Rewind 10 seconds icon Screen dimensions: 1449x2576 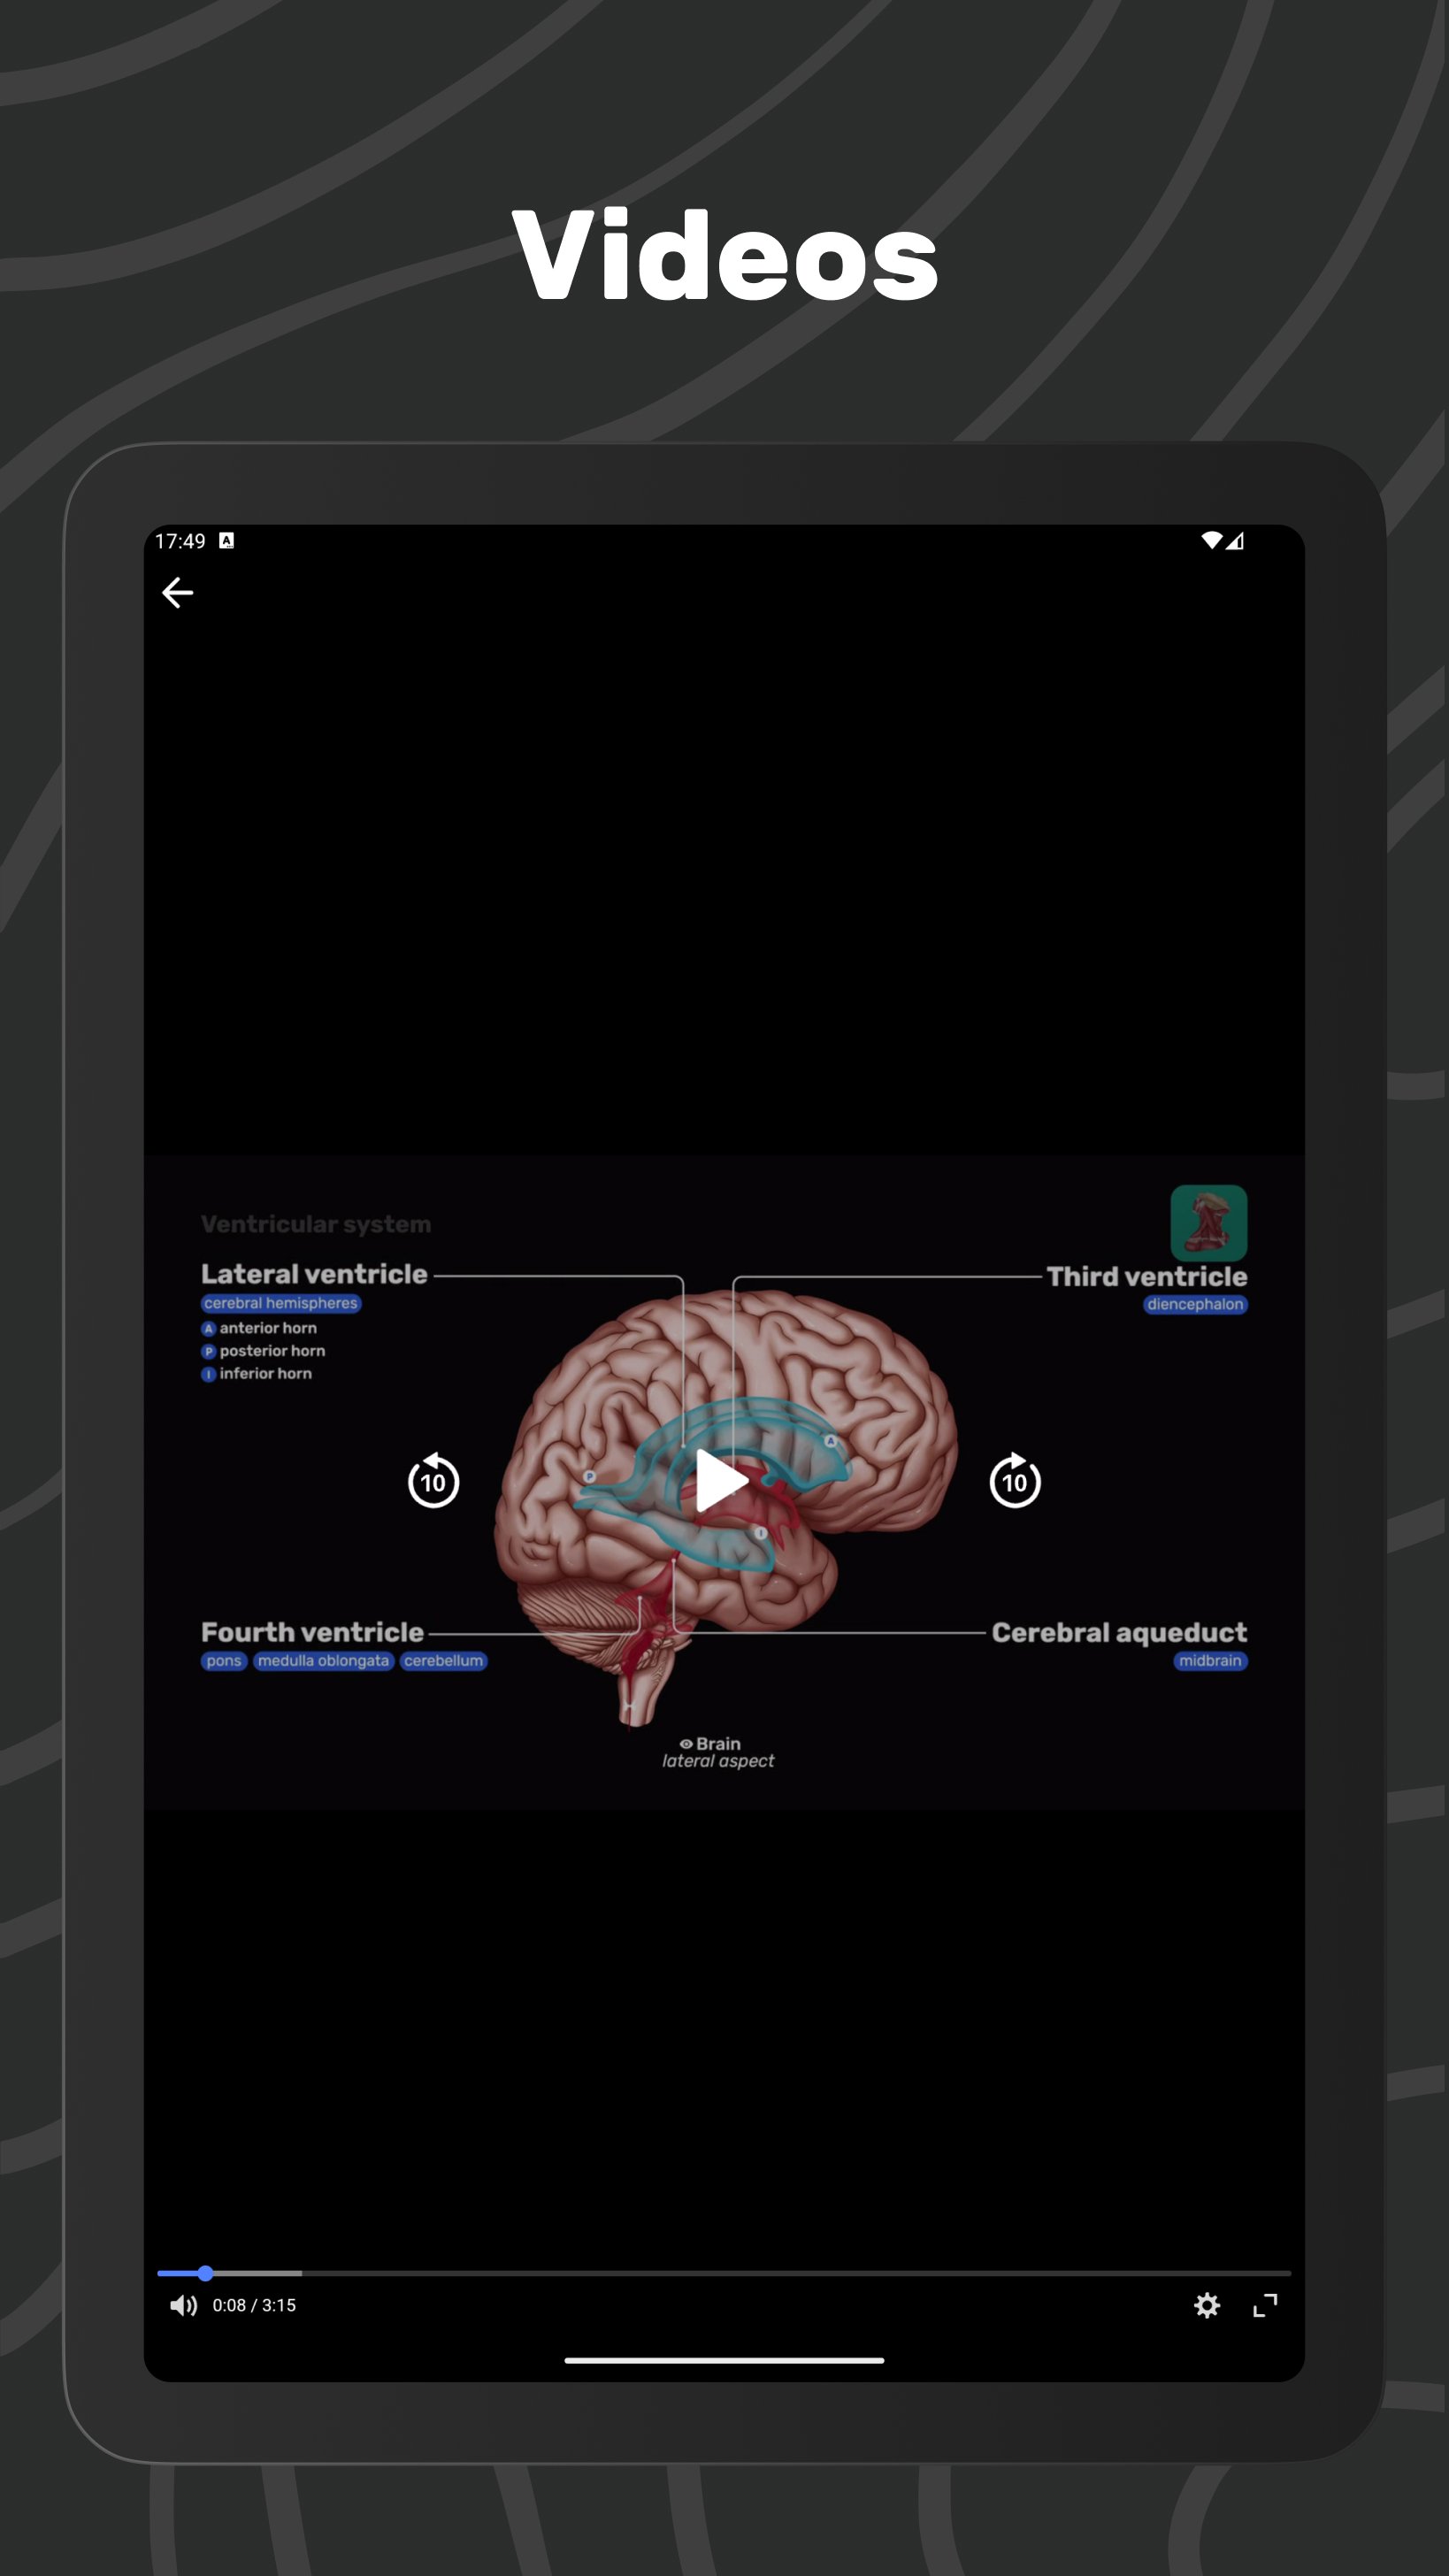point(433,1480)
